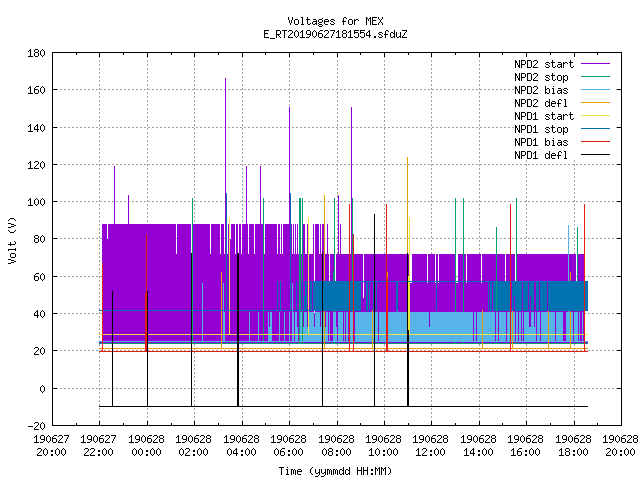This screenshot has width=640, height=480.
Task: Click the y-axis tick value 40
Action: (39, 314)
